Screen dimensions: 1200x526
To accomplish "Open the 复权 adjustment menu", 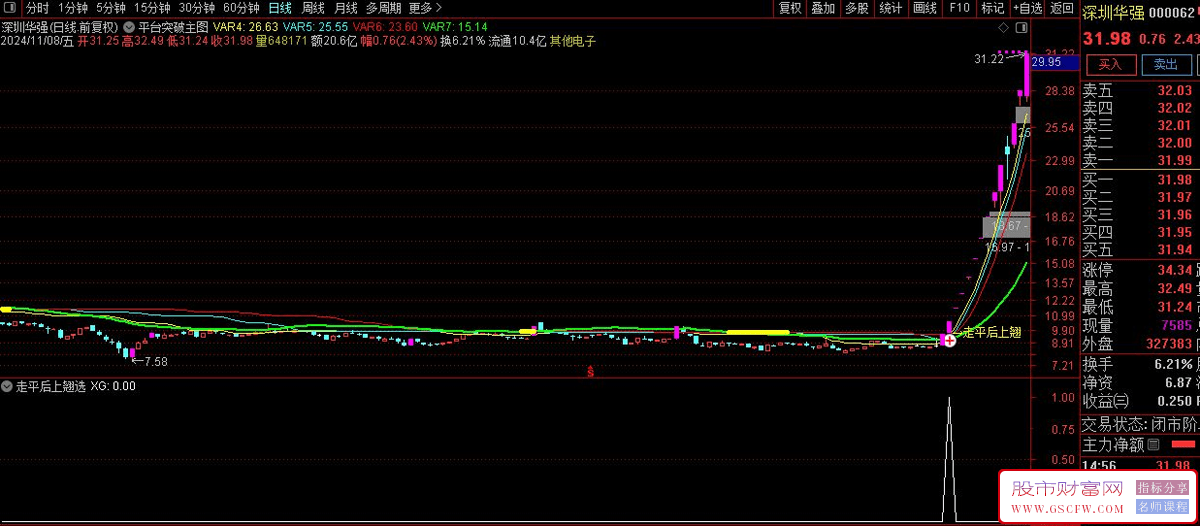I will pyautogui.click(x=790, y=8).
